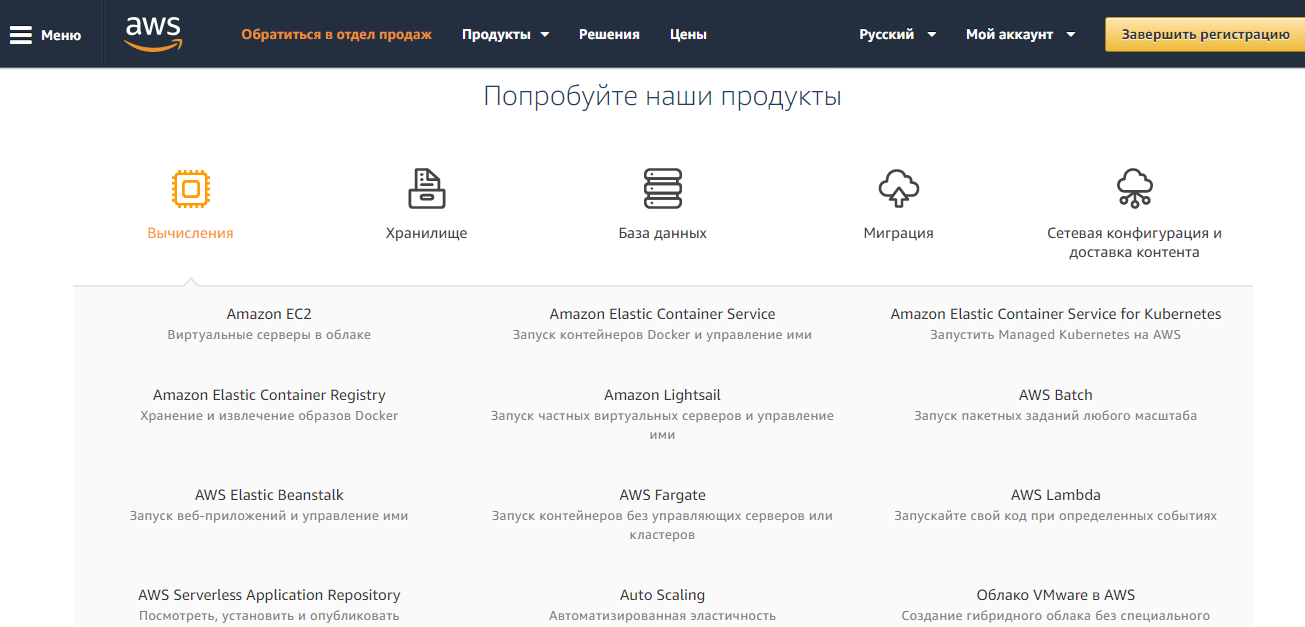The height and width of the screenshot is (627, 1305).
Task: Select the Решения menu item
Action: point(609,34)
